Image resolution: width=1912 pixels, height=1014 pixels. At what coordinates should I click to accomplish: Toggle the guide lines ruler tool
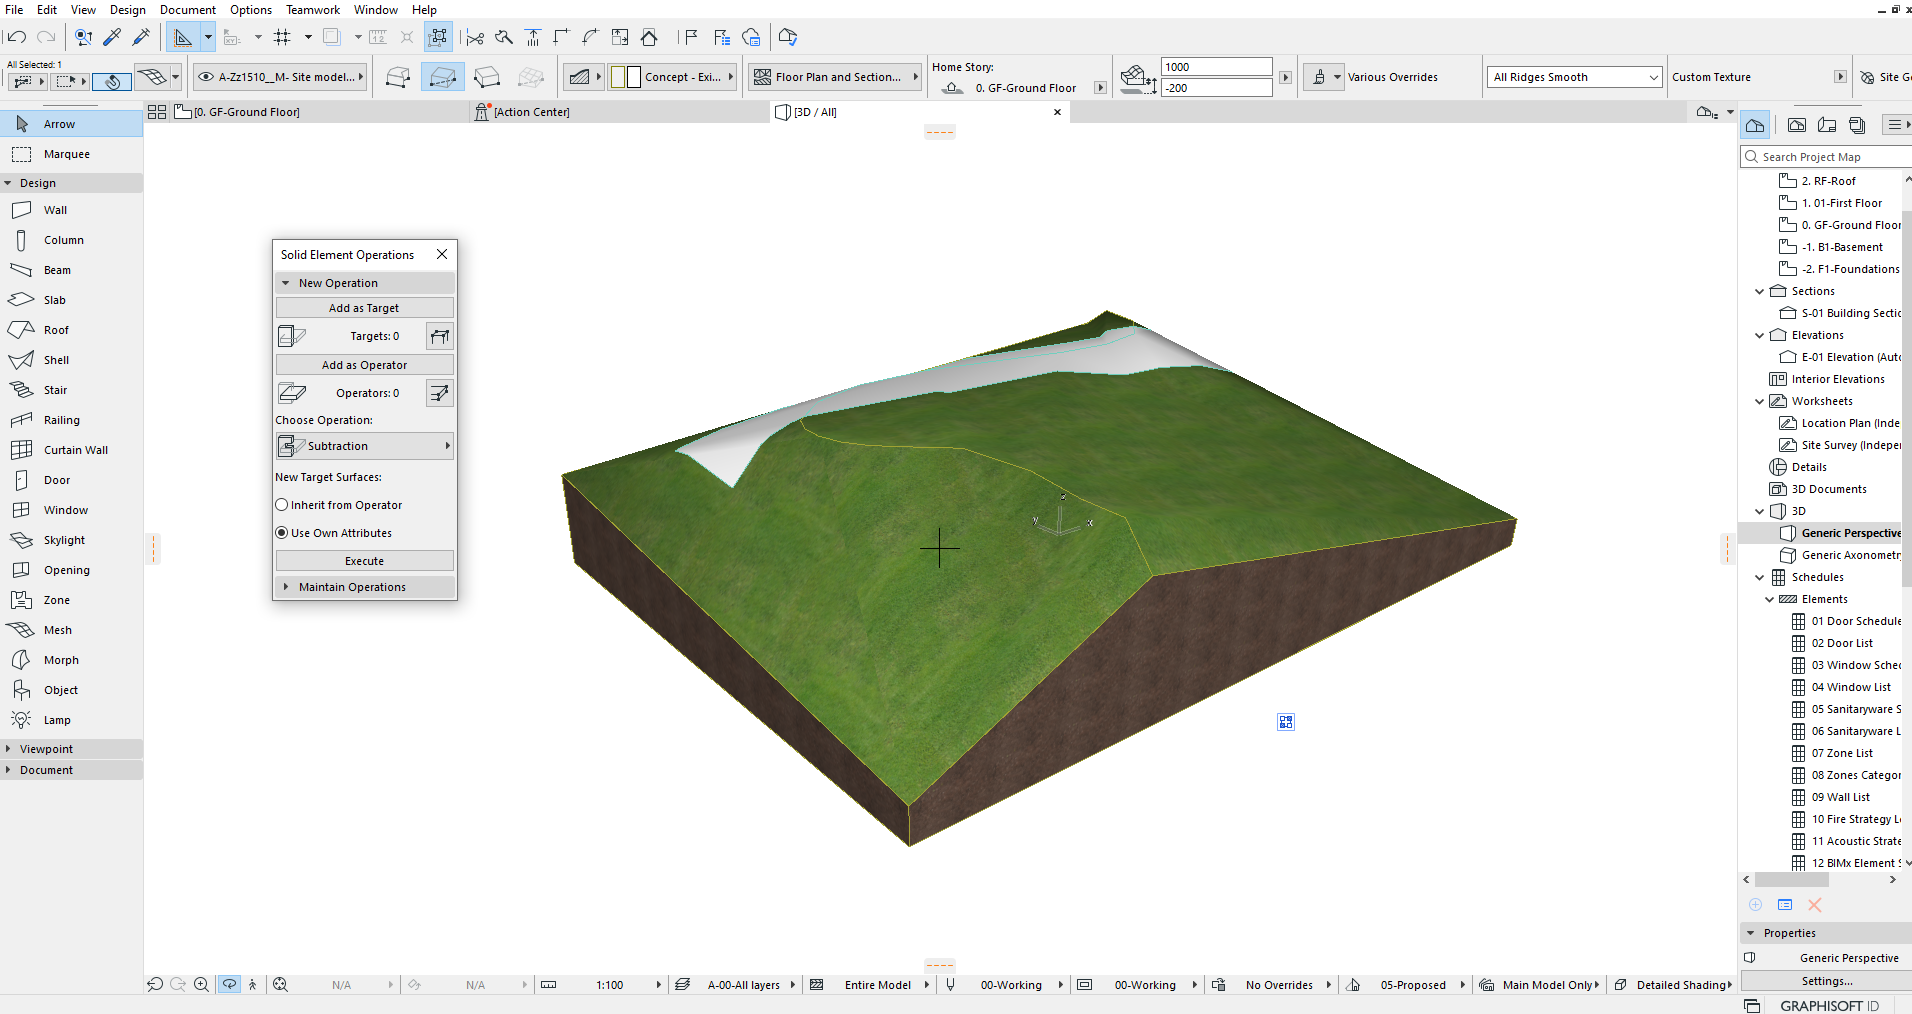coord(182,37)
